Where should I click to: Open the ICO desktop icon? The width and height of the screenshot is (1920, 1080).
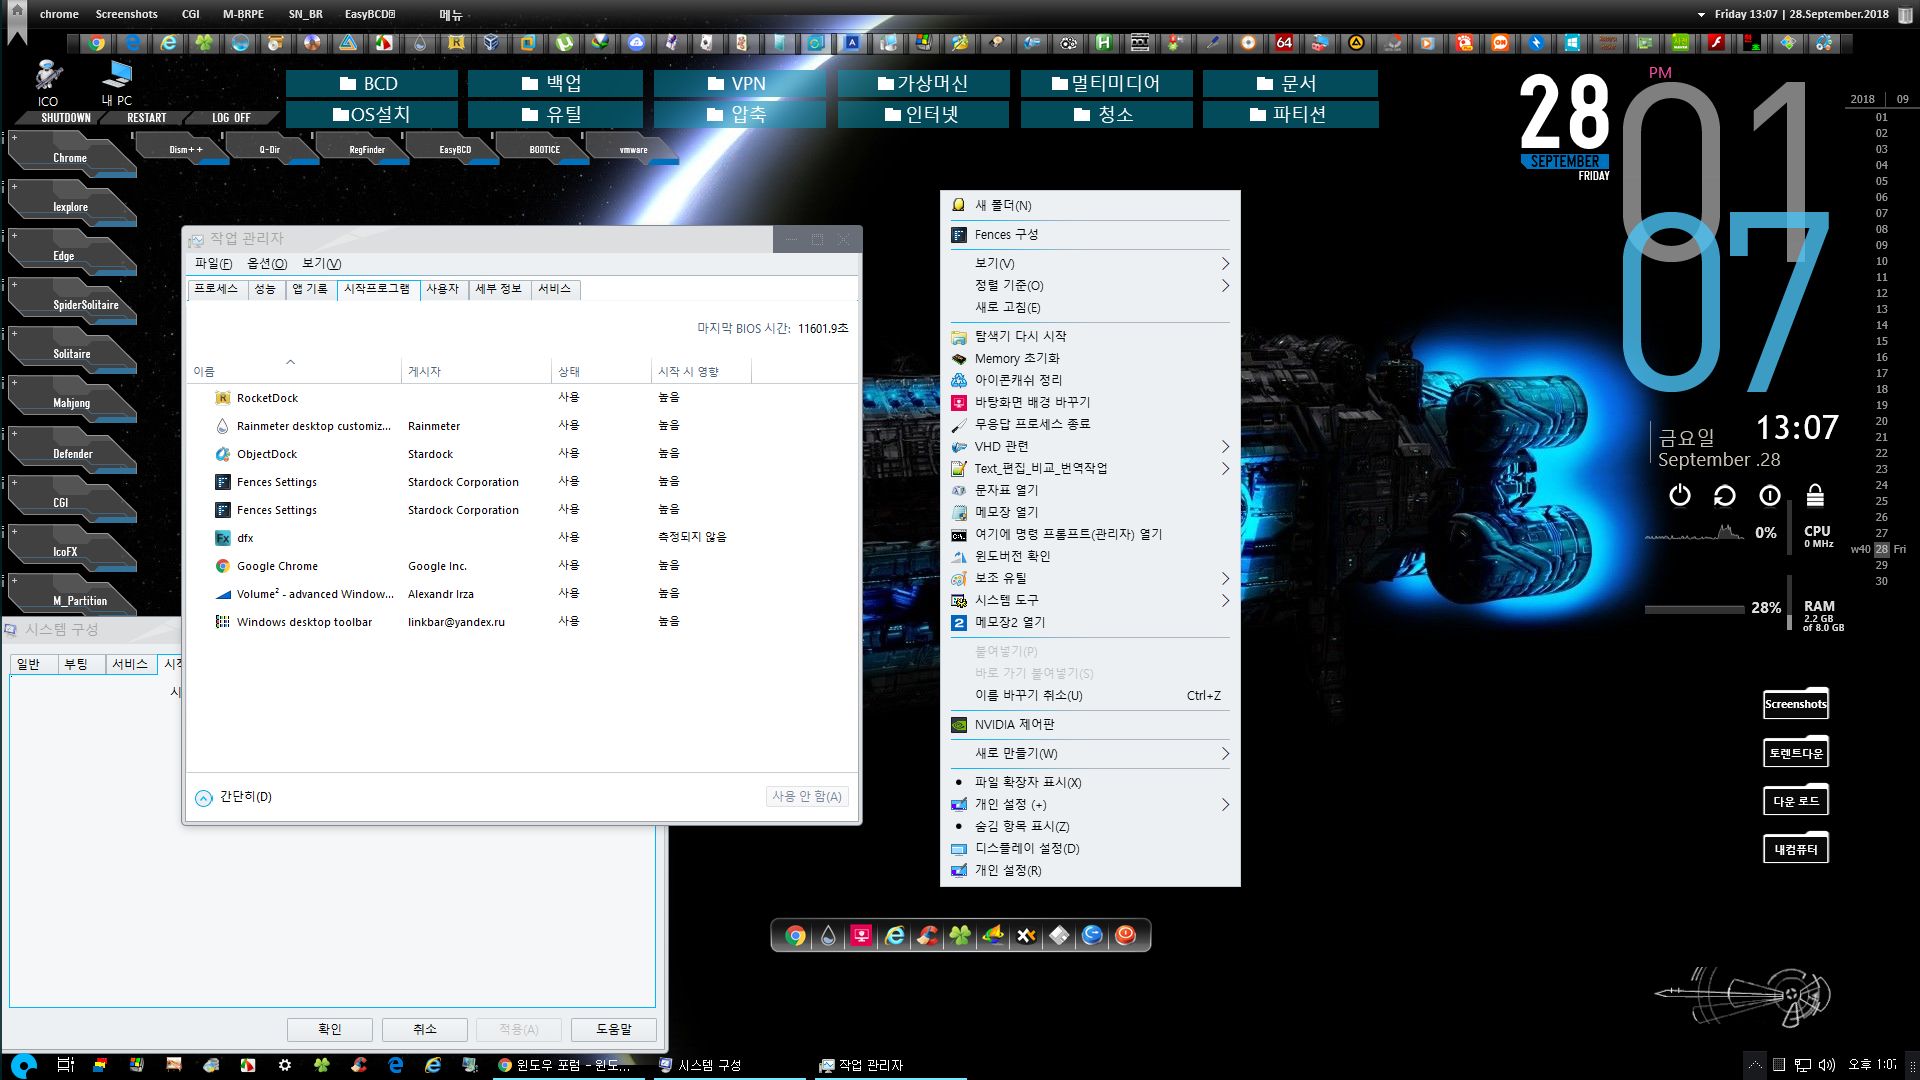point(48,82)
